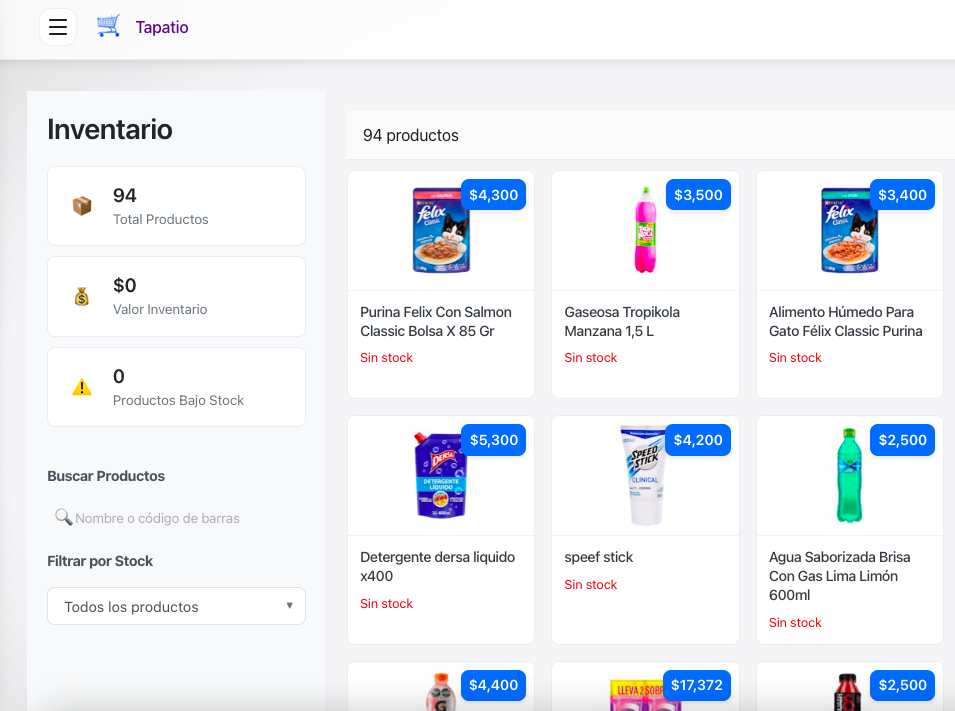Click the yellow warning triangle icon
Image resolution: width=955 pixels, height=711 pixels.
point(82,388)
